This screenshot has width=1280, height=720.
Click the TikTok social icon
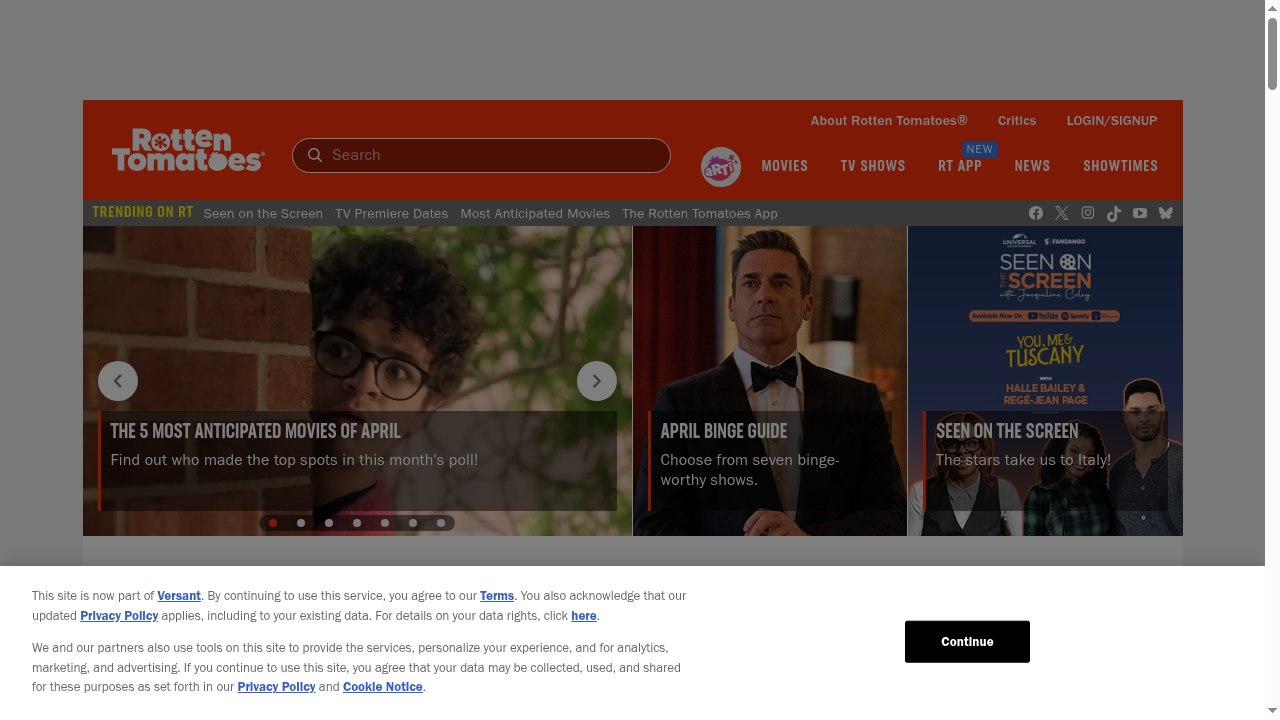[1114, 213]
